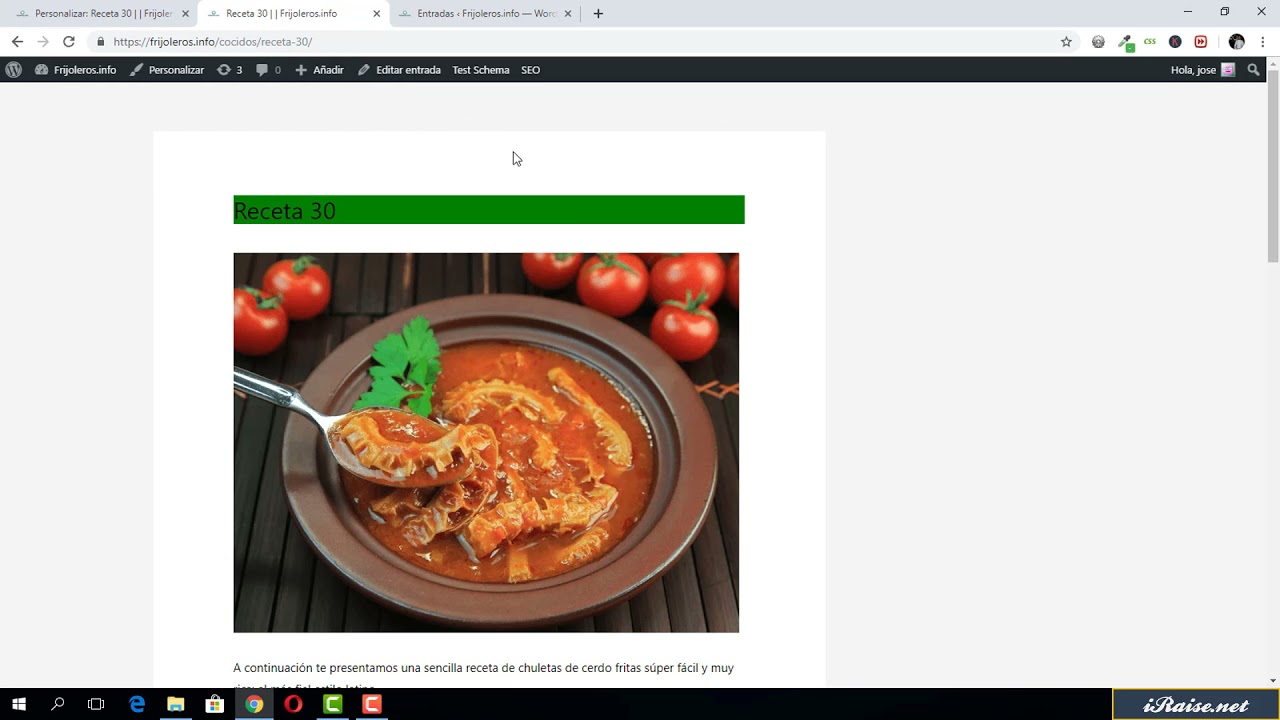Click Personalizar in the admin bar
The width and height of the screenshot is (1280, 720).
[167, 70]
